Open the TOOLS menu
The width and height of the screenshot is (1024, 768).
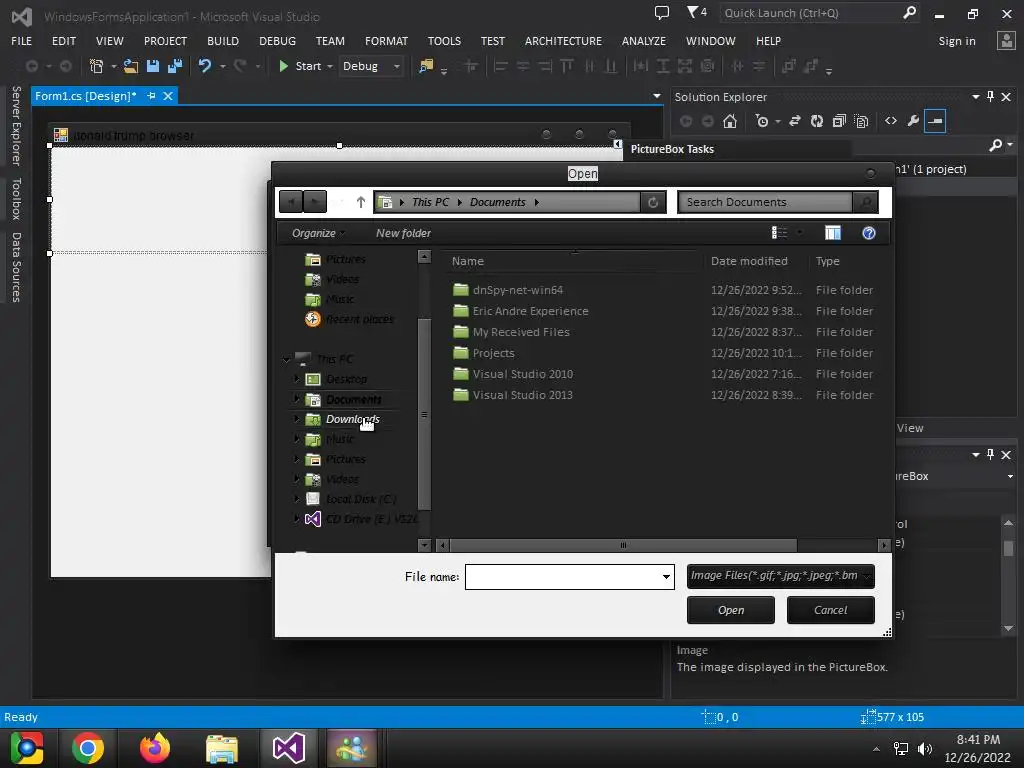coord(444,41)
